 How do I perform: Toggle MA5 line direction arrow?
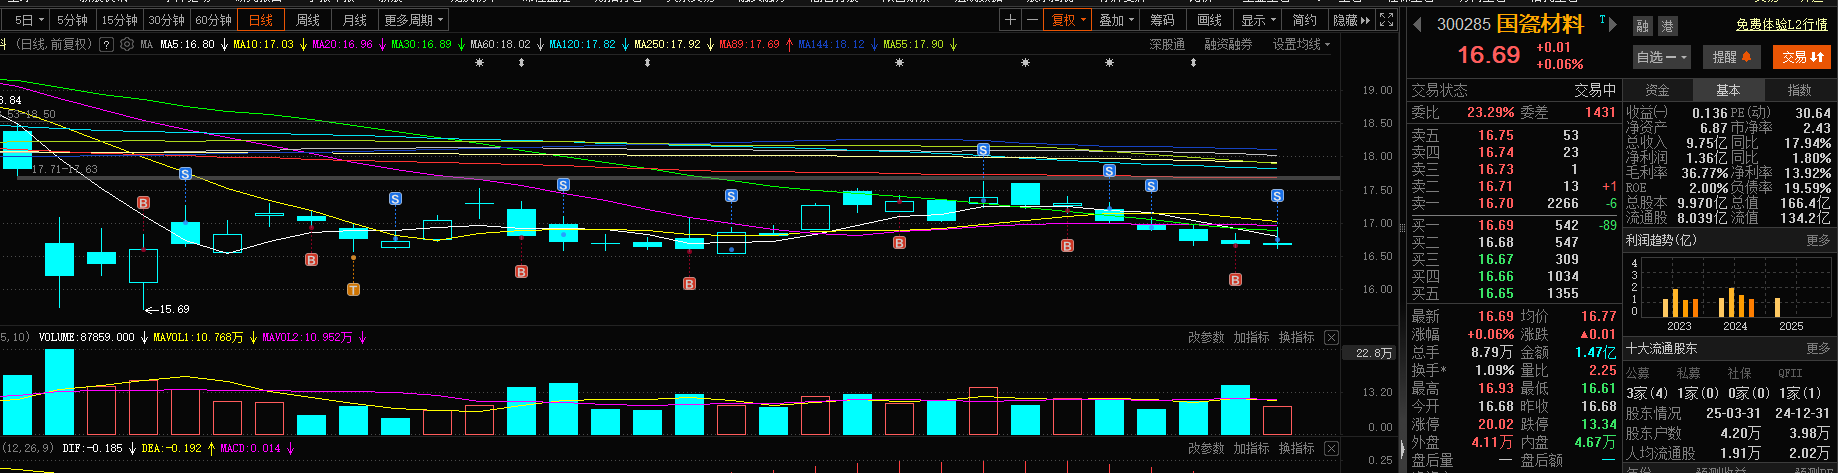coord(224,44)
